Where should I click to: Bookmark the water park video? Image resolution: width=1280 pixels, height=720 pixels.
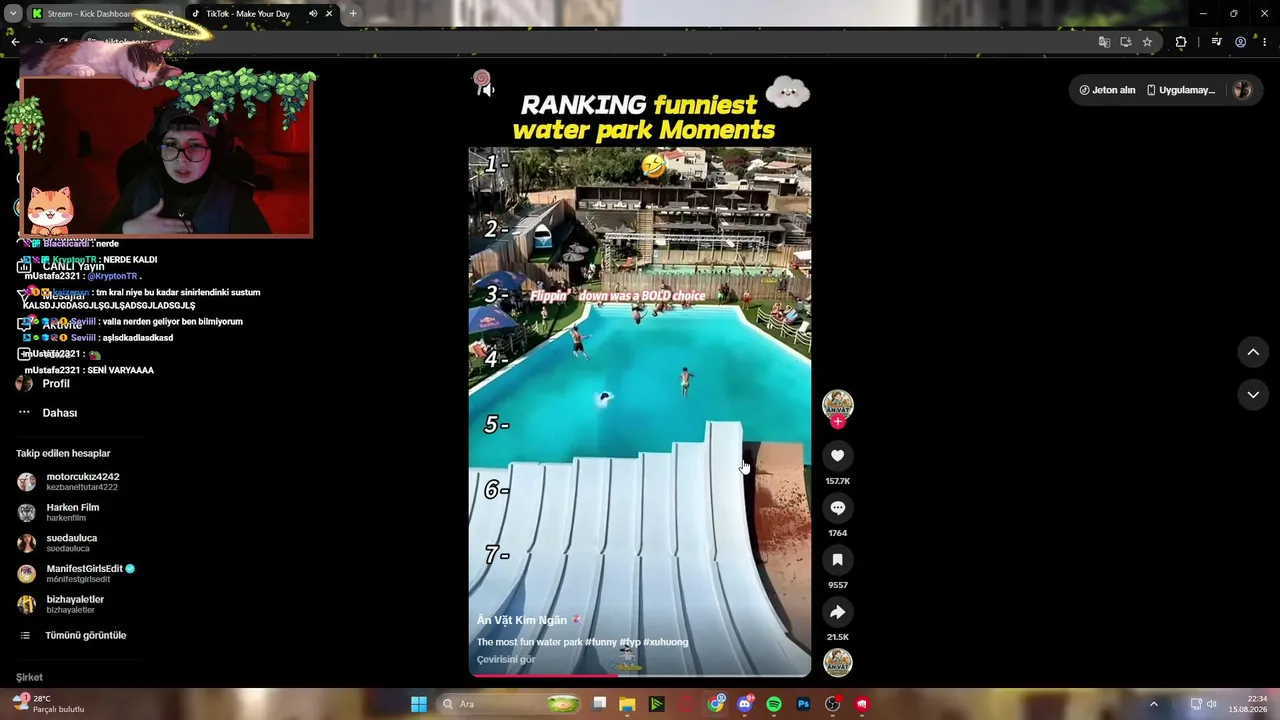837,560
